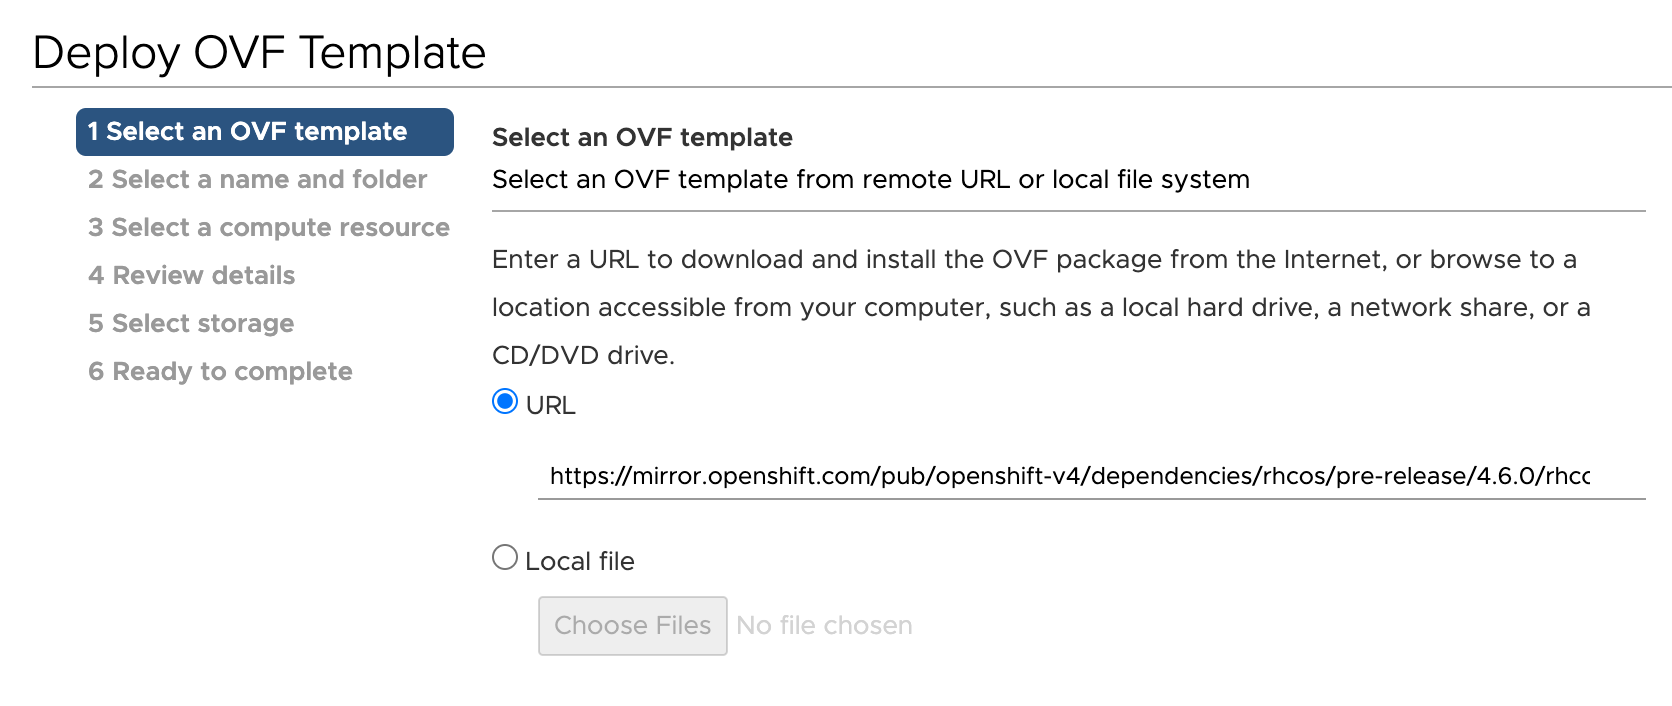1672x706 pixels.
Task: Click the remote URL or local file system subtitle
Action: [x=870, y=180]
